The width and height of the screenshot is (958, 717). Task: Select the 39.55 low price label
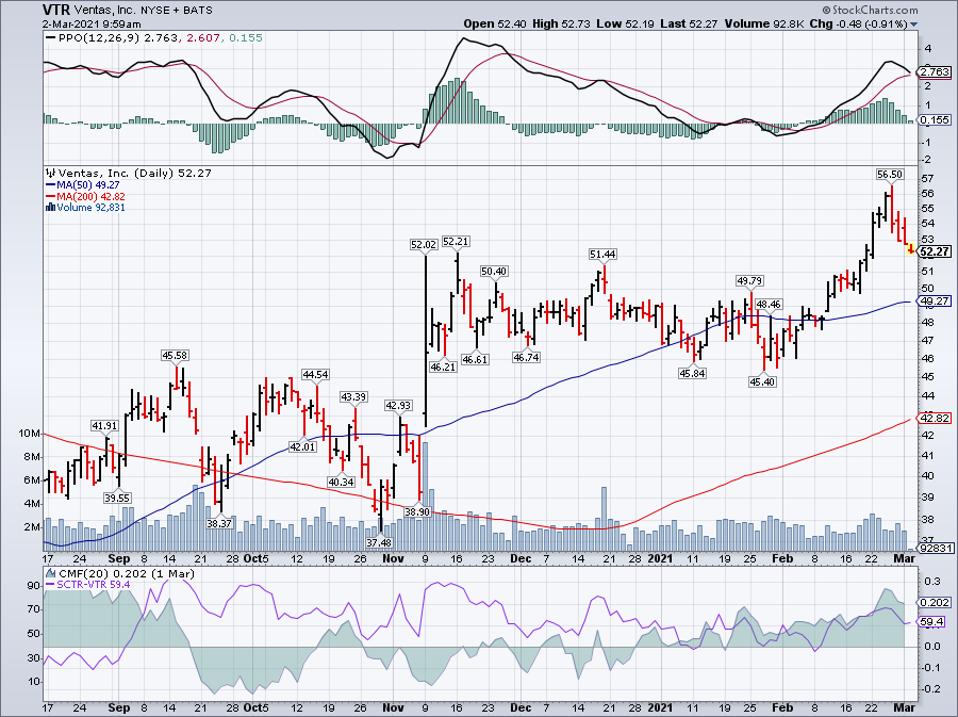117,498
